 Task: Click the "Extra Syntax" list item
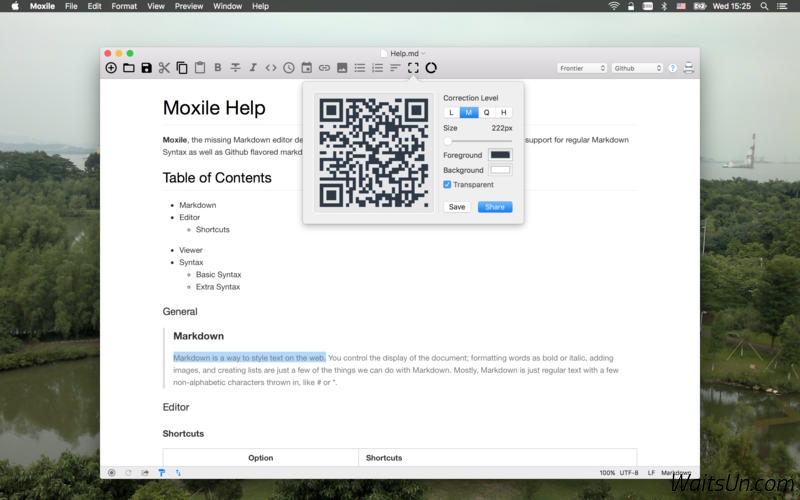pyautogui.click(x=218, y=287)
